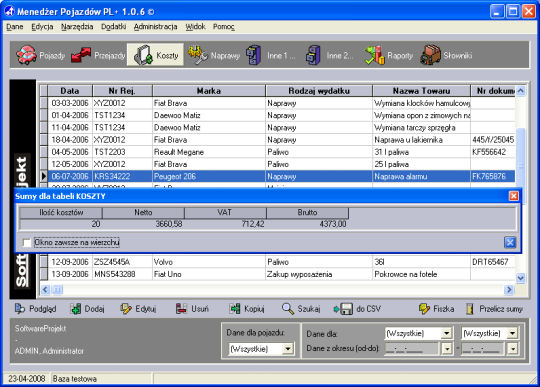Open the Fiszka card button

pyautogui.click(x=436, y=309)
